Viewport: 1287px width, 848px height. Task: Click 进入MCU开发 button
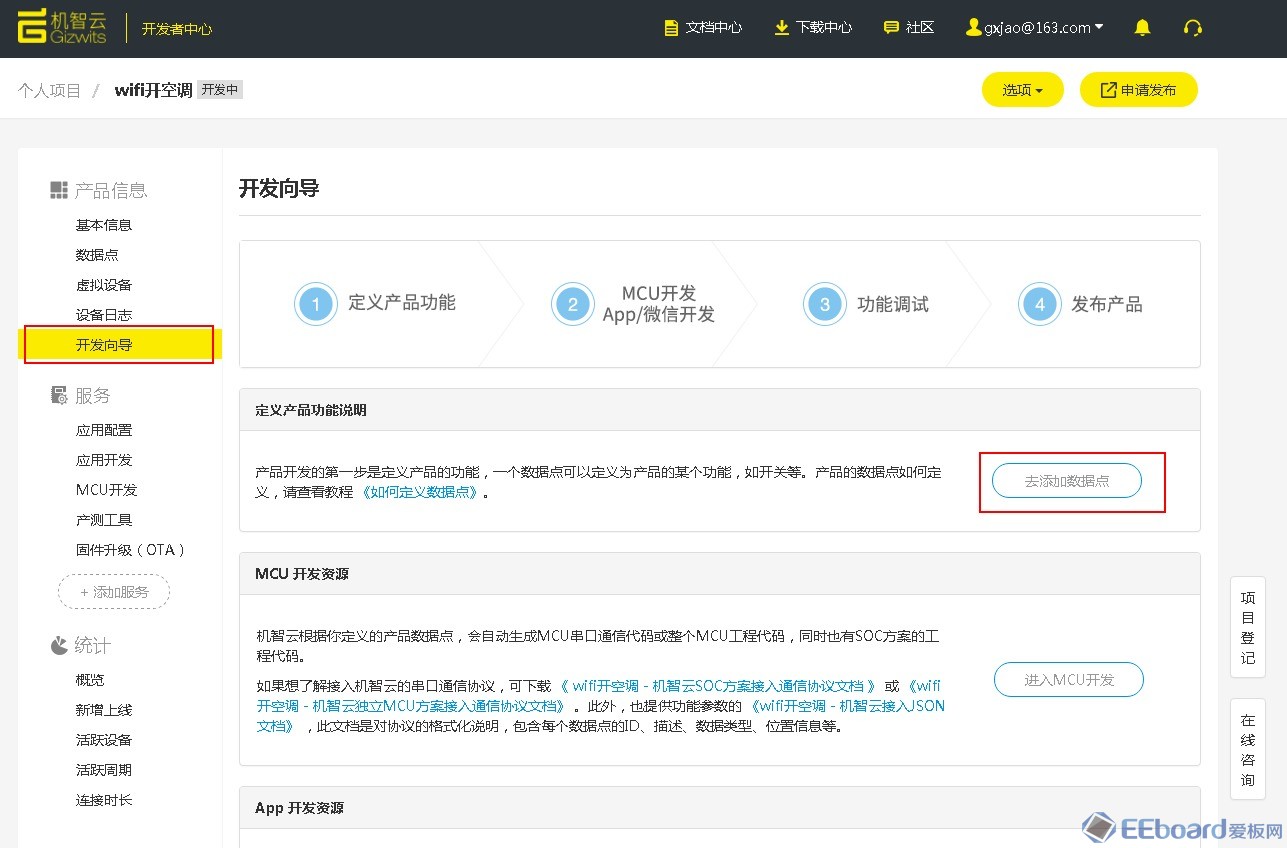[x=1069, y=680]
